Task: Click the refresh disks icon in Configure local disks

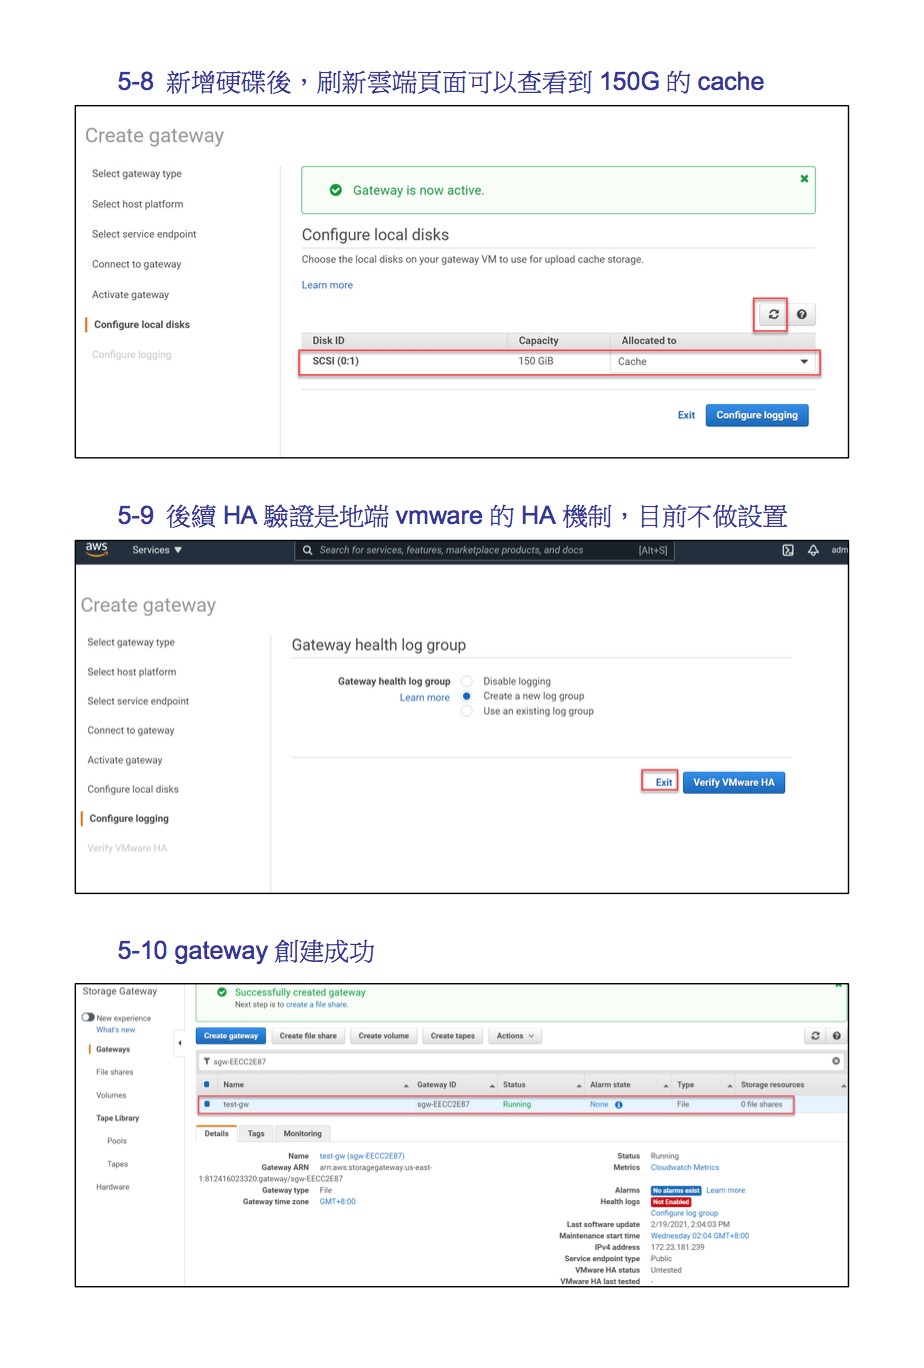Action: point(773,315)
